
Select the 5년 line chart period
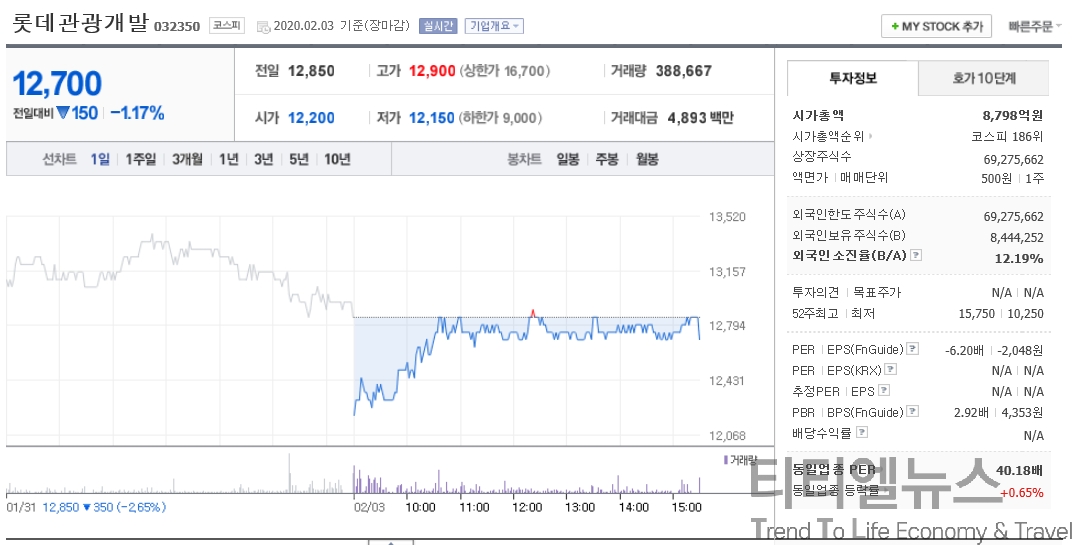tap(299, 159)
